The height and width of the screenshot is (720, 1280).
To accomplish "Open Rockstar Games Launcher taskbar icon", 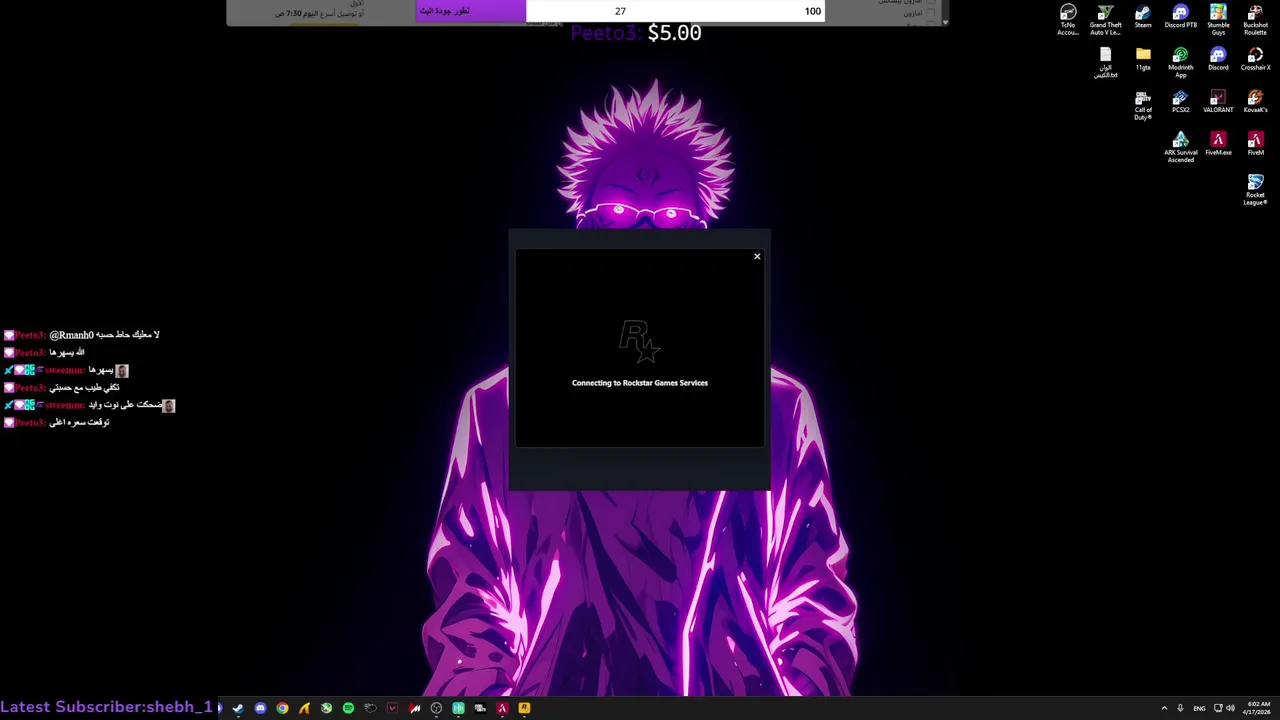I will click(524, 708).
